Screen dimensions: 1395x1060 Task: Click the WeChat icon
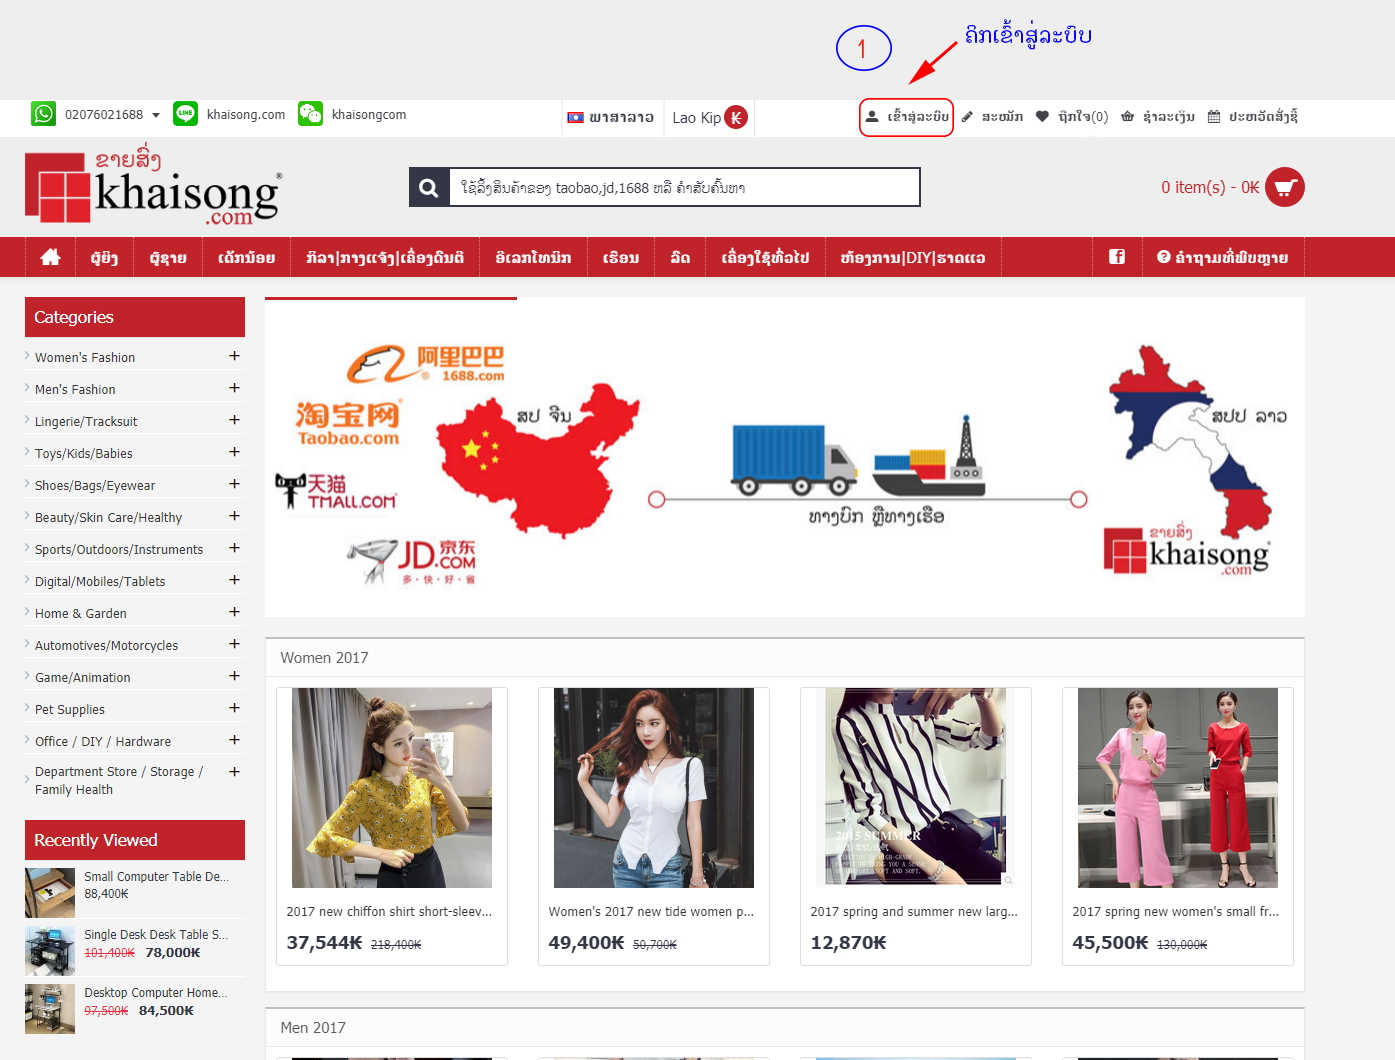tap(311, 114)
